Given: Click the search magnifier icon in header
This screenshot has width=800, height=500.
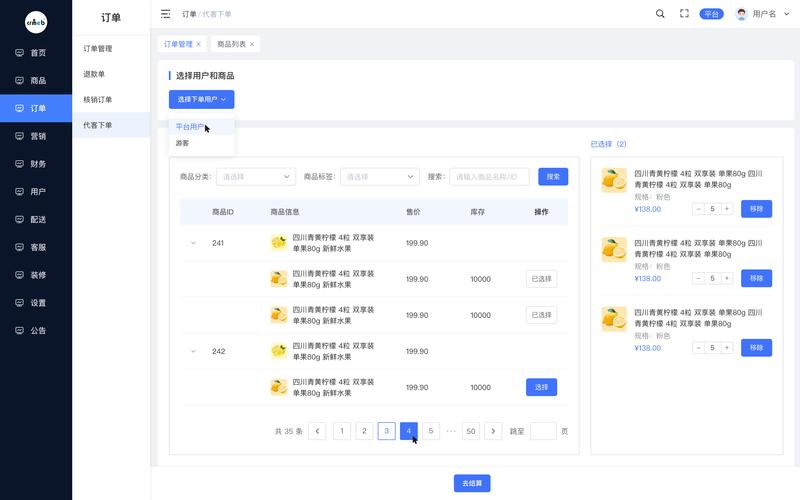Looking at the screenshot, I should click(x=660, y=14).
